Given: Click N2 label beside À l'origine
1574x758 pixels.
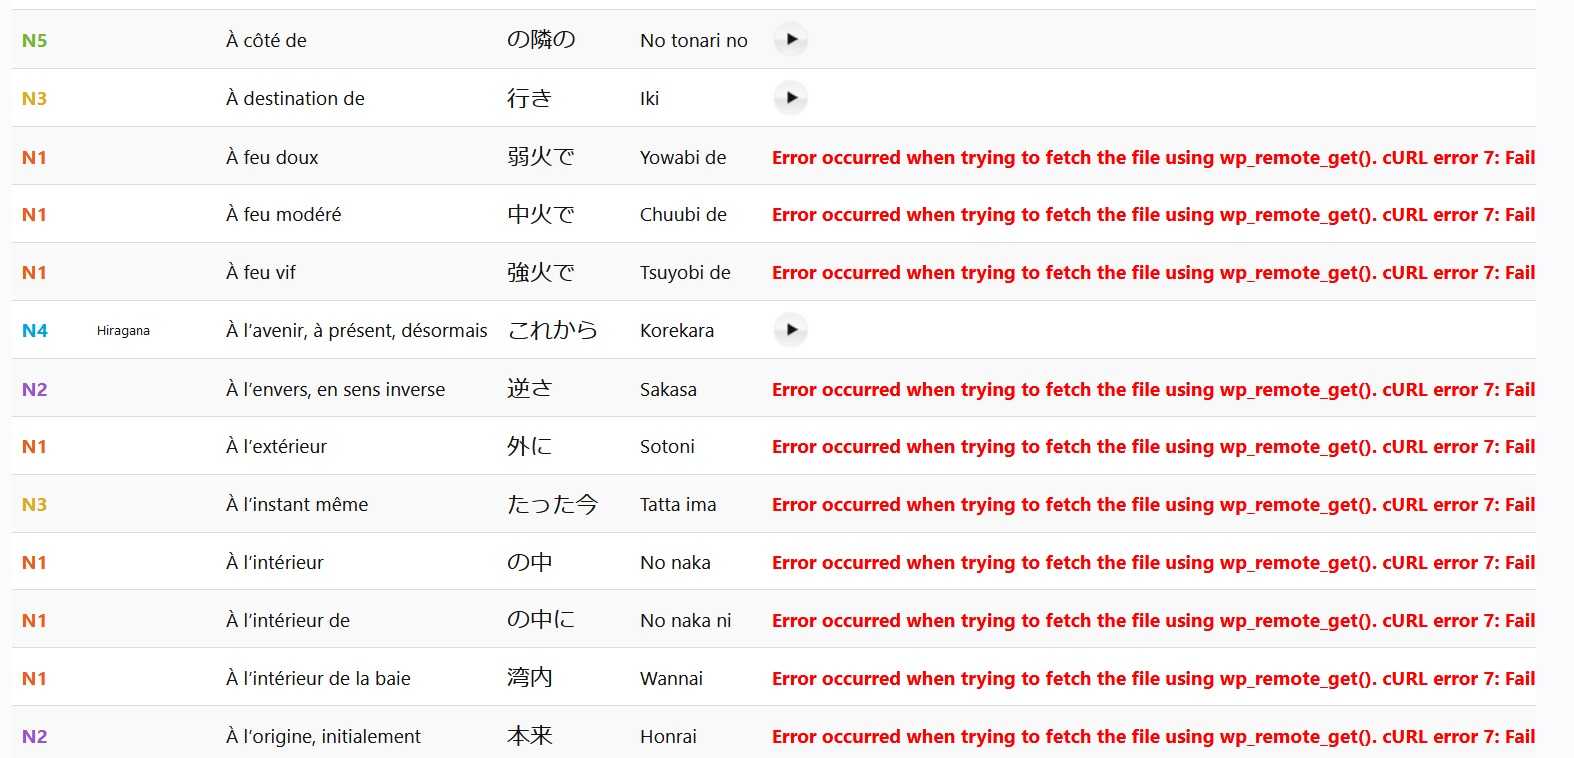Looking at the screenshot, I should pos(34,737).
